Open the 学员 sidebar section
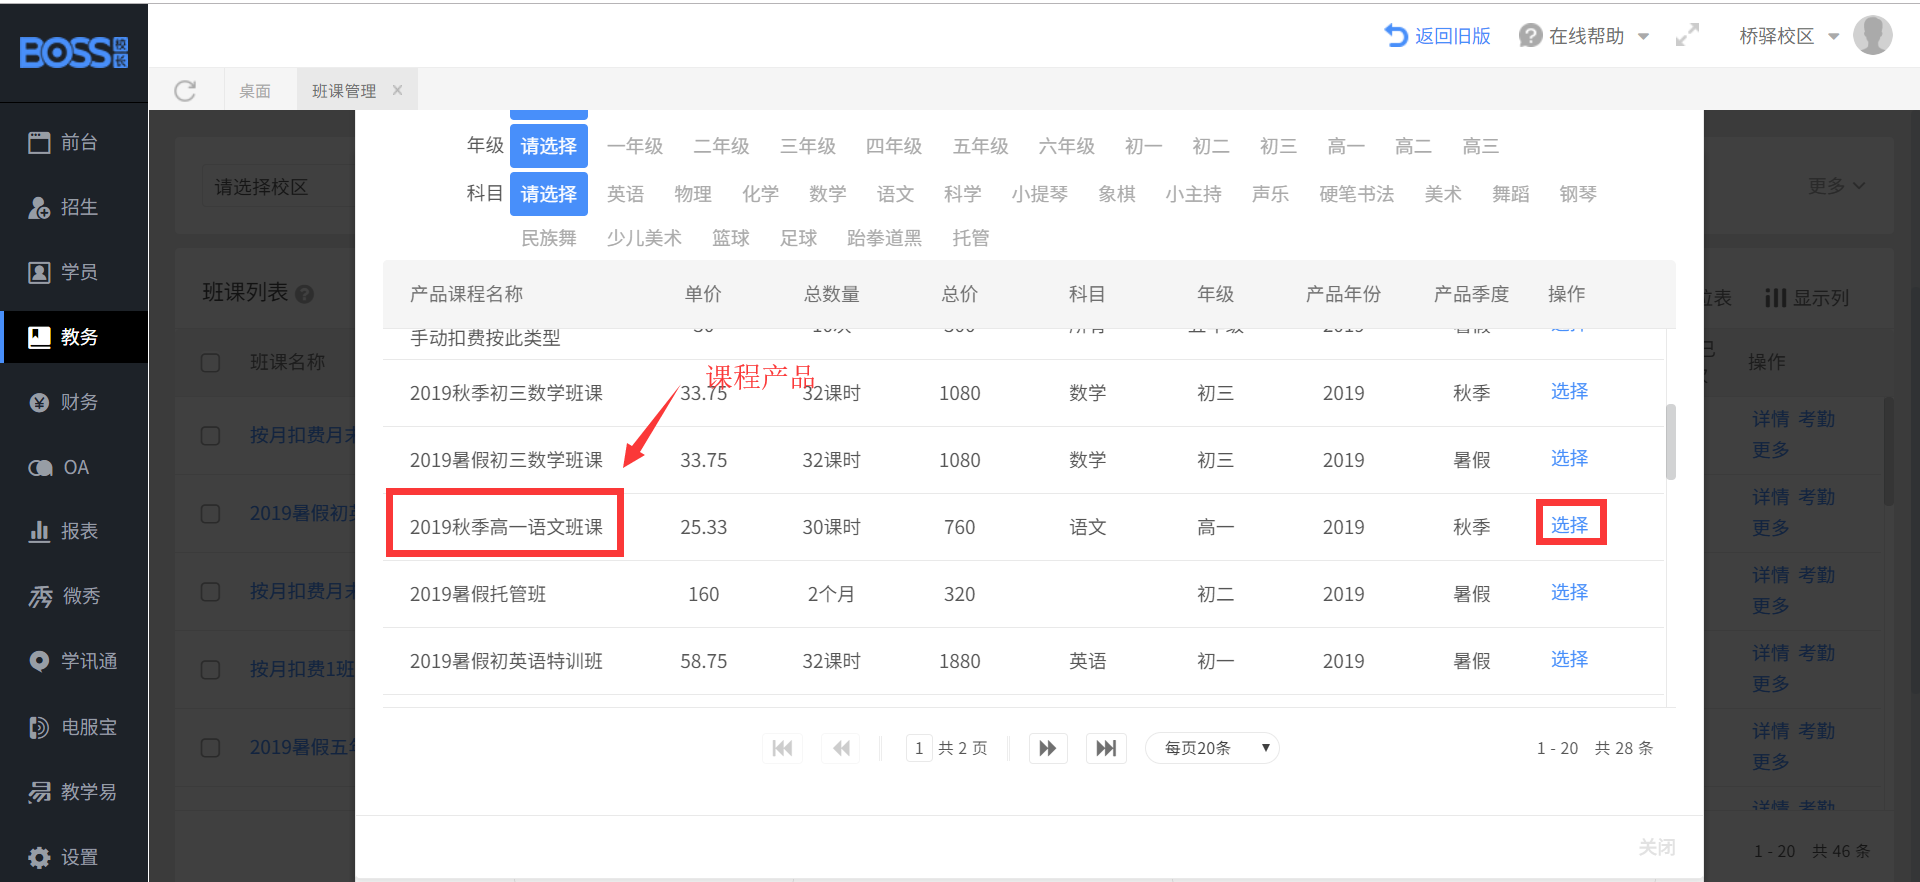1920x882 pixels. coord(74,272)
